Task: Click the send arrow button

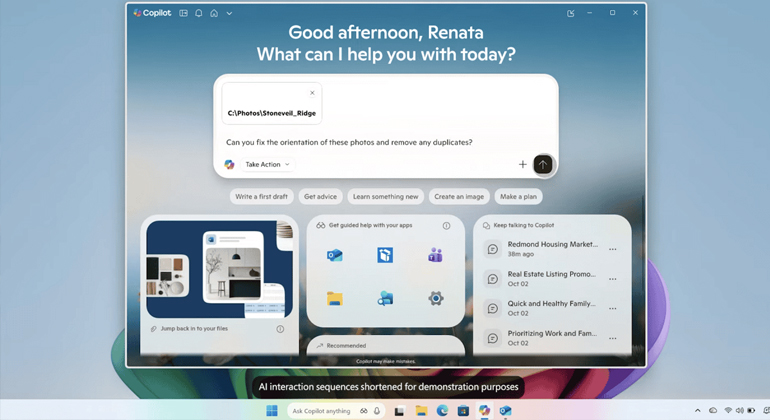Action: click(543, 164)
